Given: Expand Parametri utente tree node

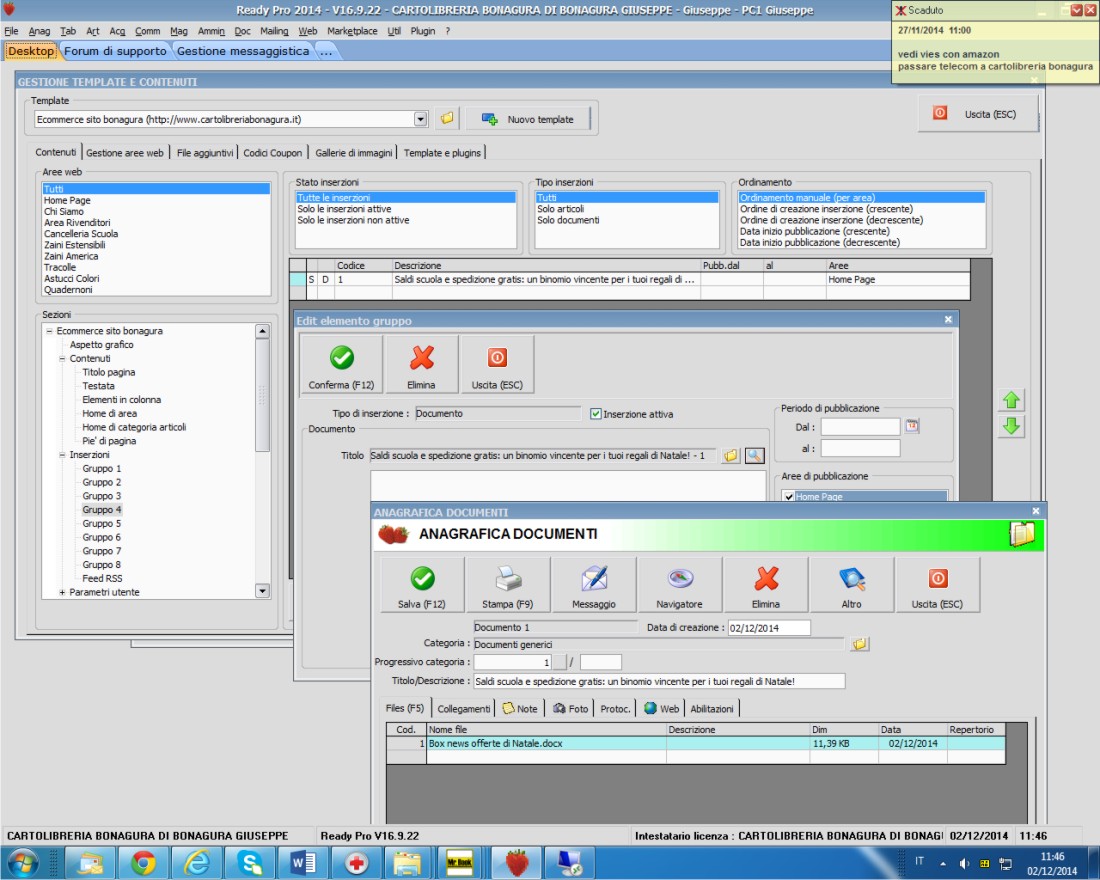Looking at the screenshot, I should click(x=62, y=592).
